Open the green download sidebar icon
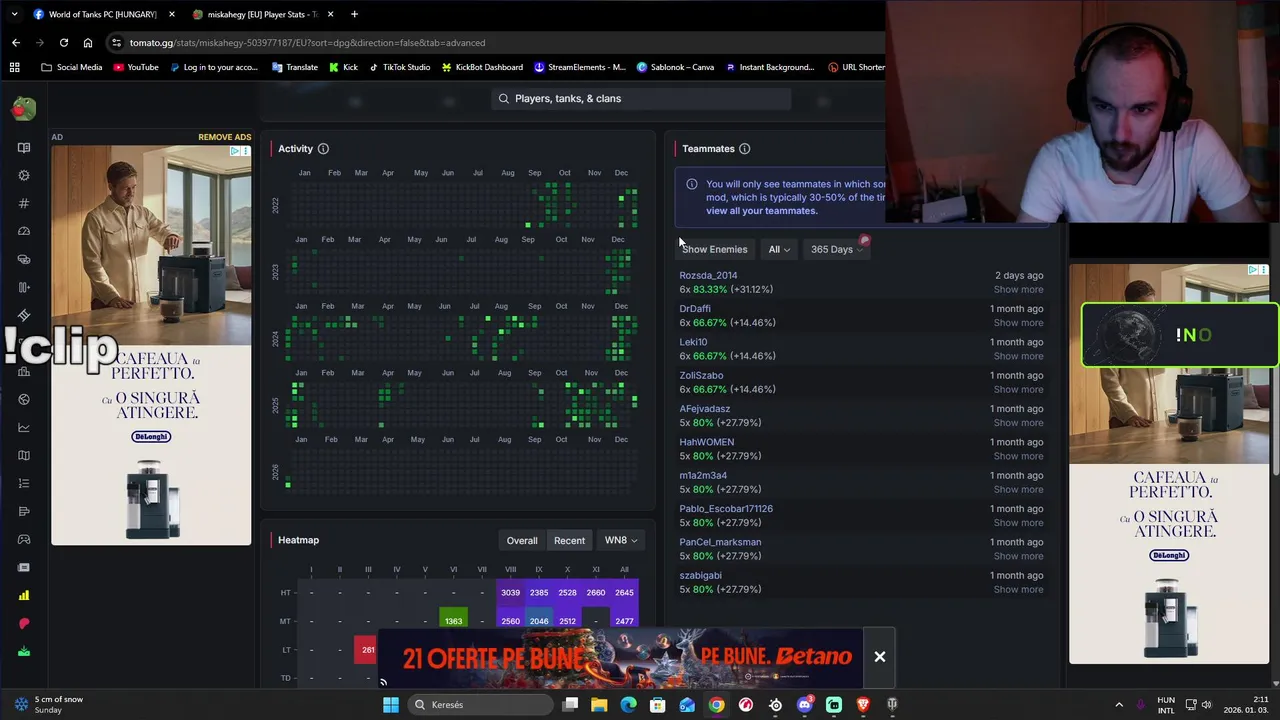This screenshot has height=720, width=1280. (24, 651)
